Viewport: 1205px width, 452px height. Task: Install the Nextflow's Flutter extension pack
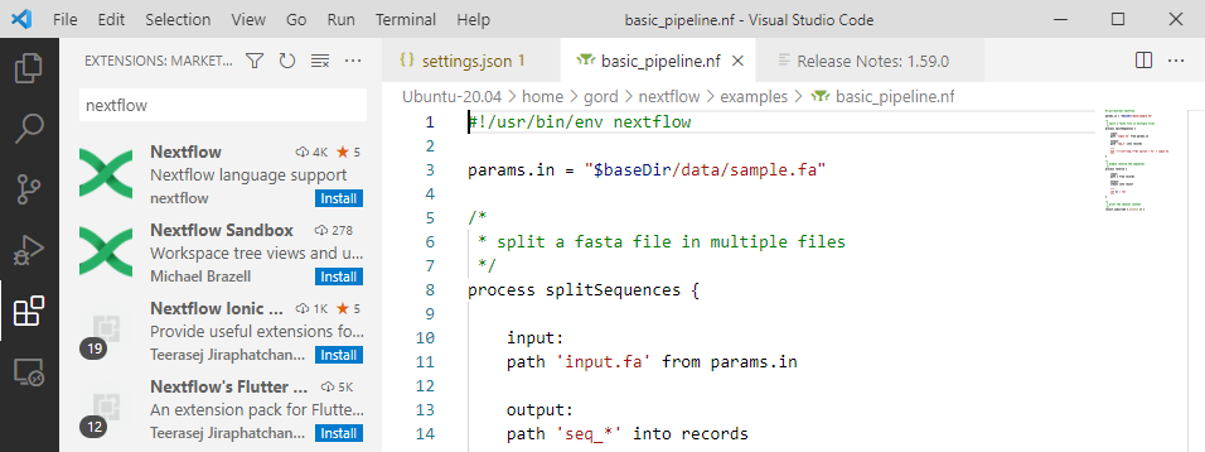[339, 433]
